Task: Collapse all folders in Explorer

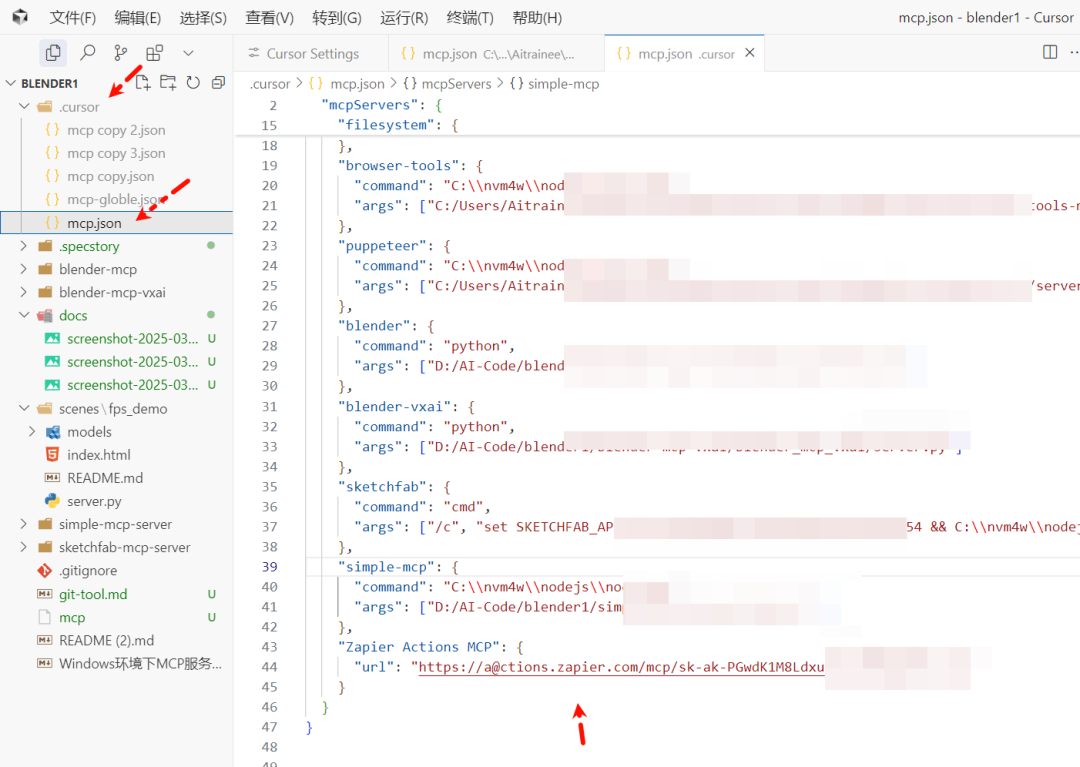Action: (218, 83)
